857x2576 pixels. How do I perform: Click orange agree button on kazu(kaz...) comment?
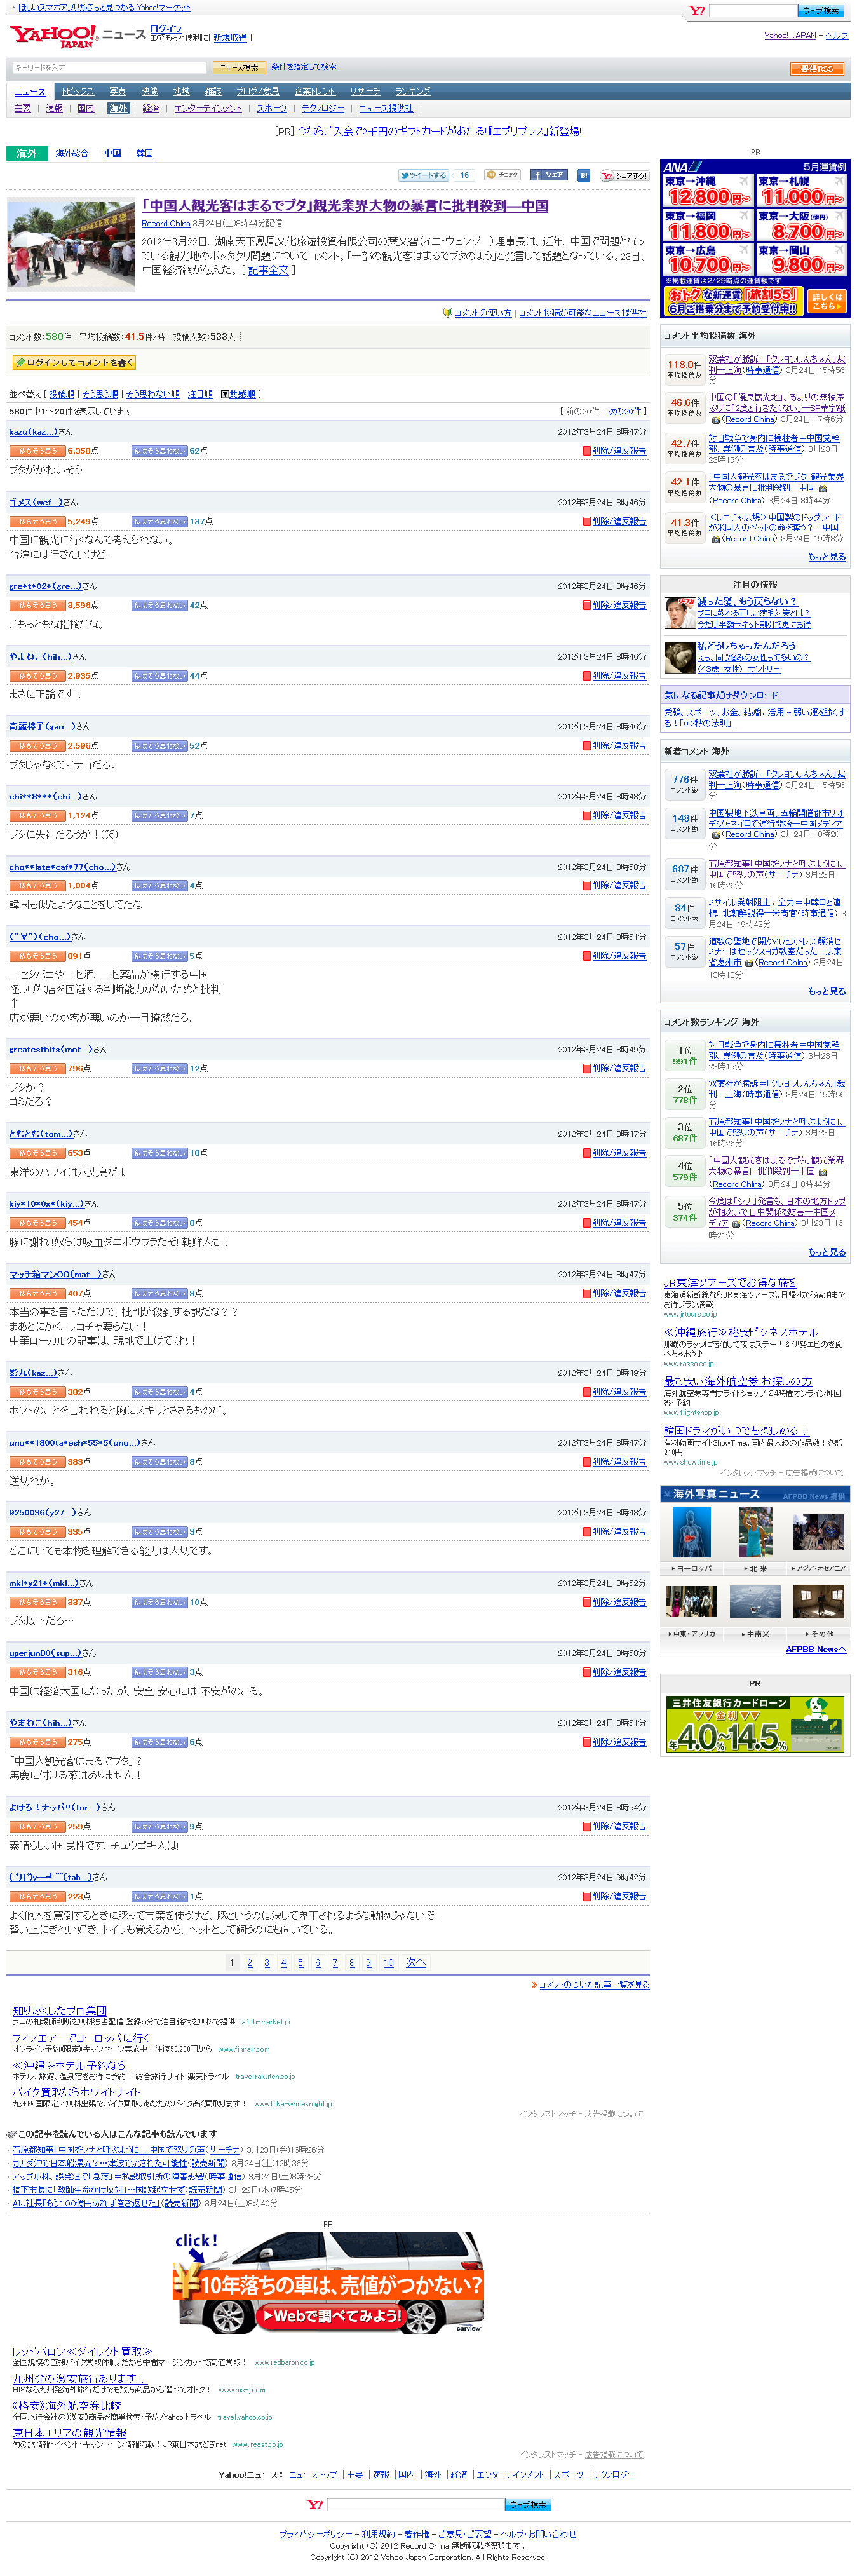[37, 451]
